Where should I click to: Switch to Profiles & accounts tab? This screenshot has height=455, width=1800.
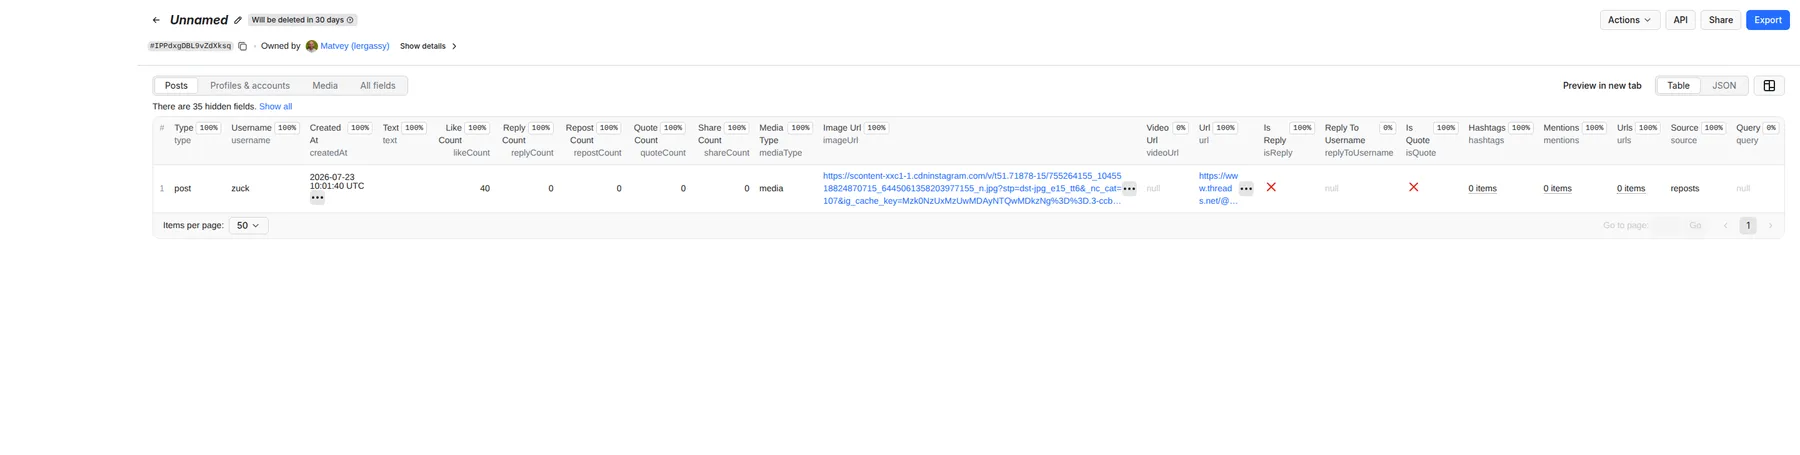tap(250, 86)
